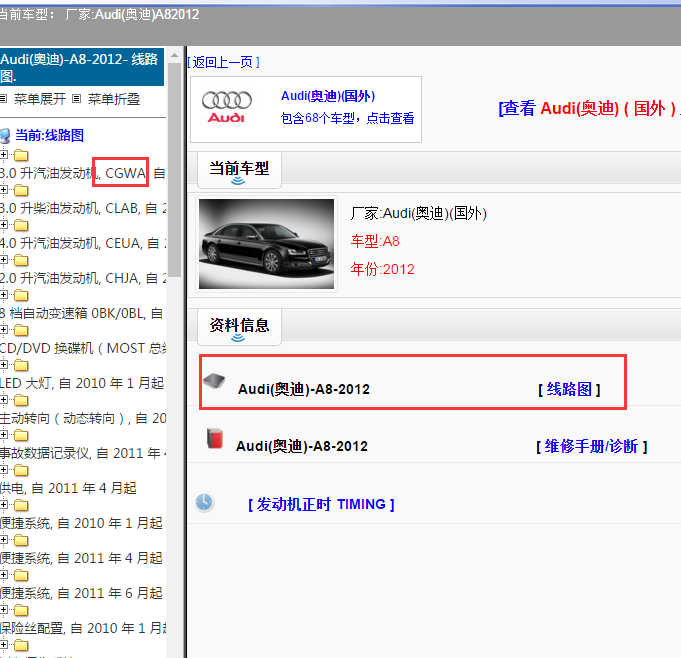
Task: Click the 当前:线路图 root node icon
Action: click(x=5, y=136)
